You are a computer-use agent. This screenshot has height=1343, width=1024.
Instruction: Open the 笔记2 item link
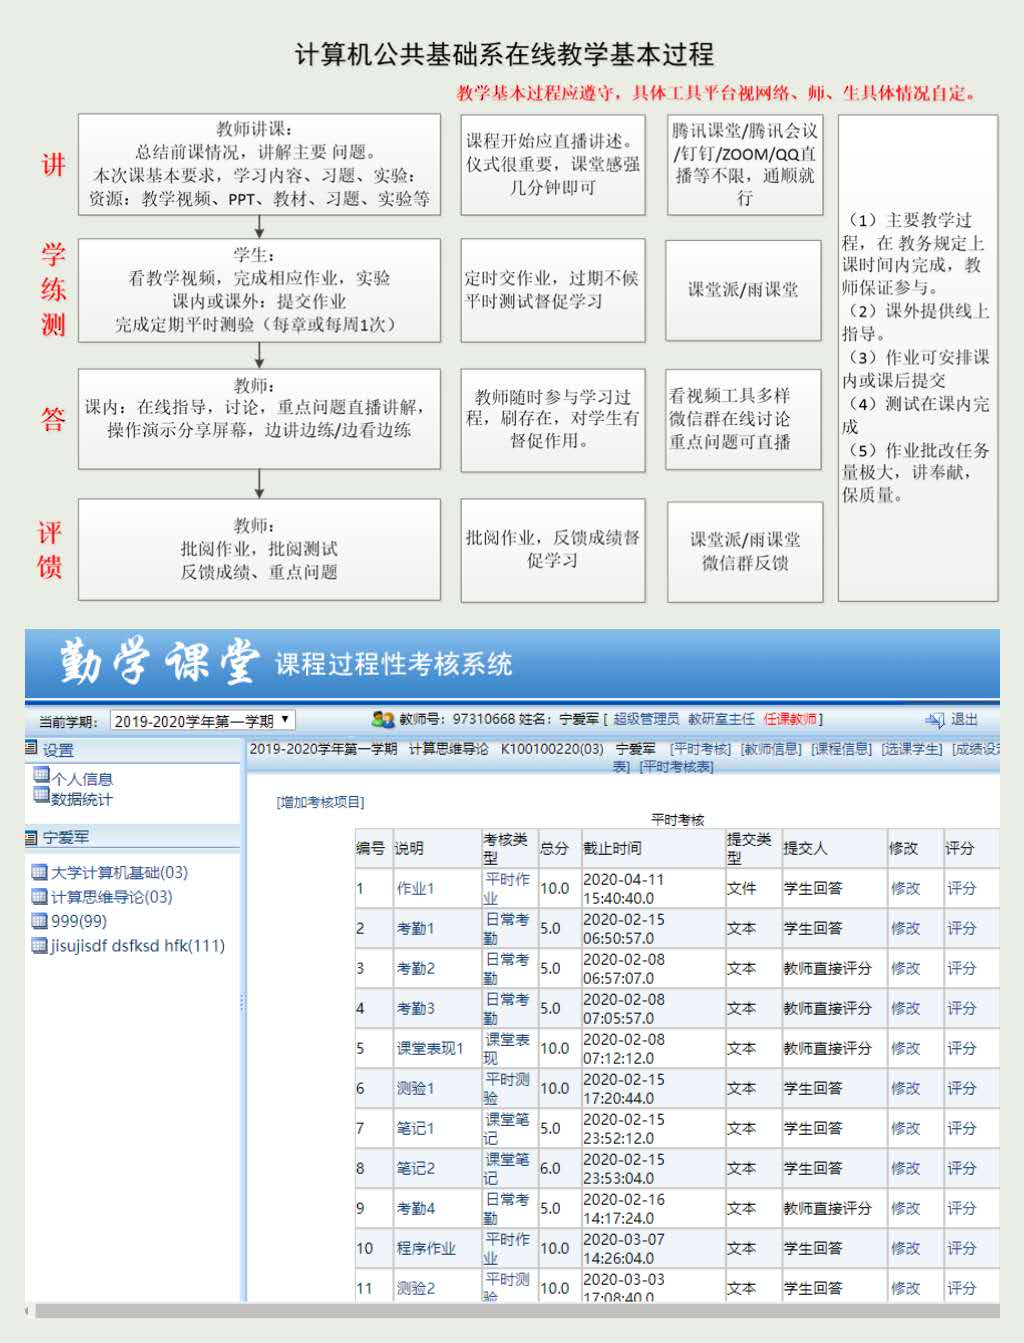click(x=415, y=1168)
